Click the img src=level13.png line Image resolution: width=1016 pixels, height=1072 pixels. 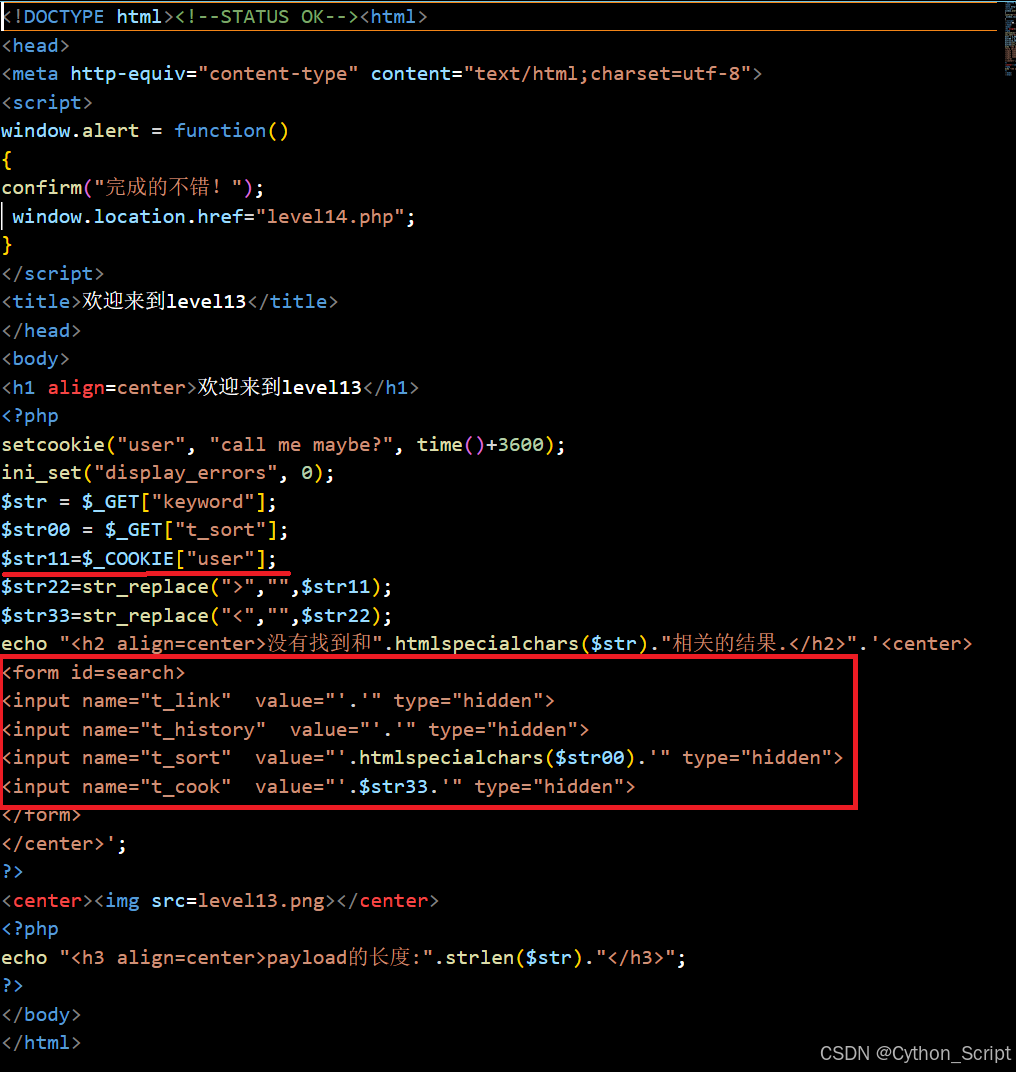(x=220, y=900)
